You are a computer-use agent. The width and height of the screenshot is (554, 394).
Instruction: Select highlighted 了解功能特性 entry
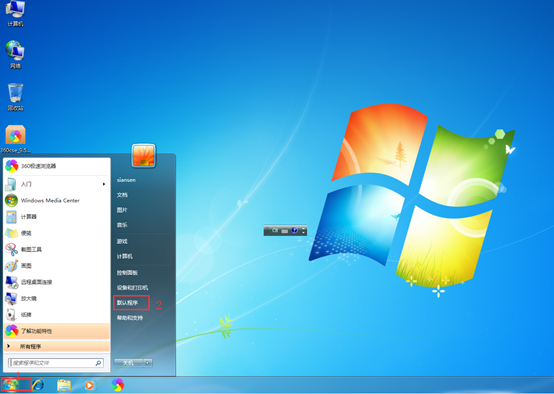57,331
